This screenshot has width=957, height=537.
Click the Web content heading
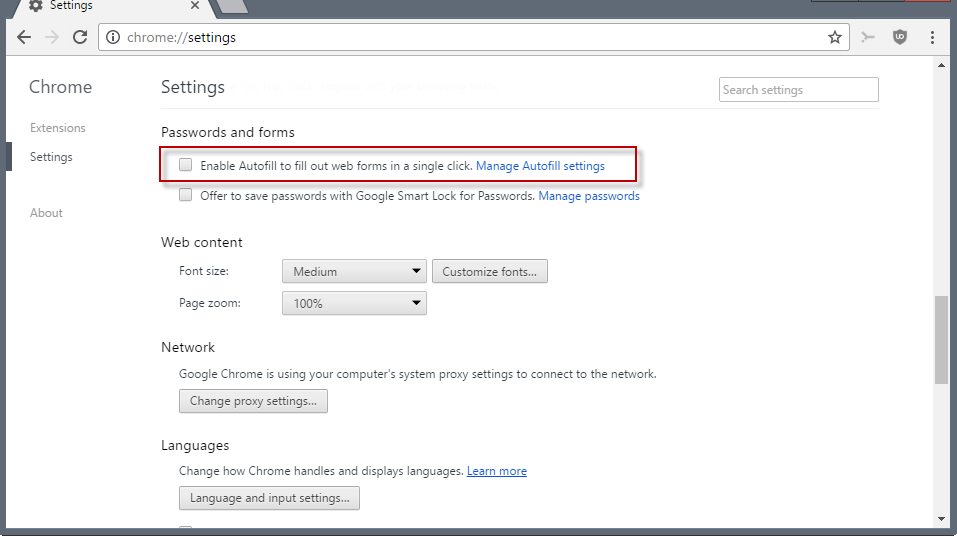click(201, 242)
